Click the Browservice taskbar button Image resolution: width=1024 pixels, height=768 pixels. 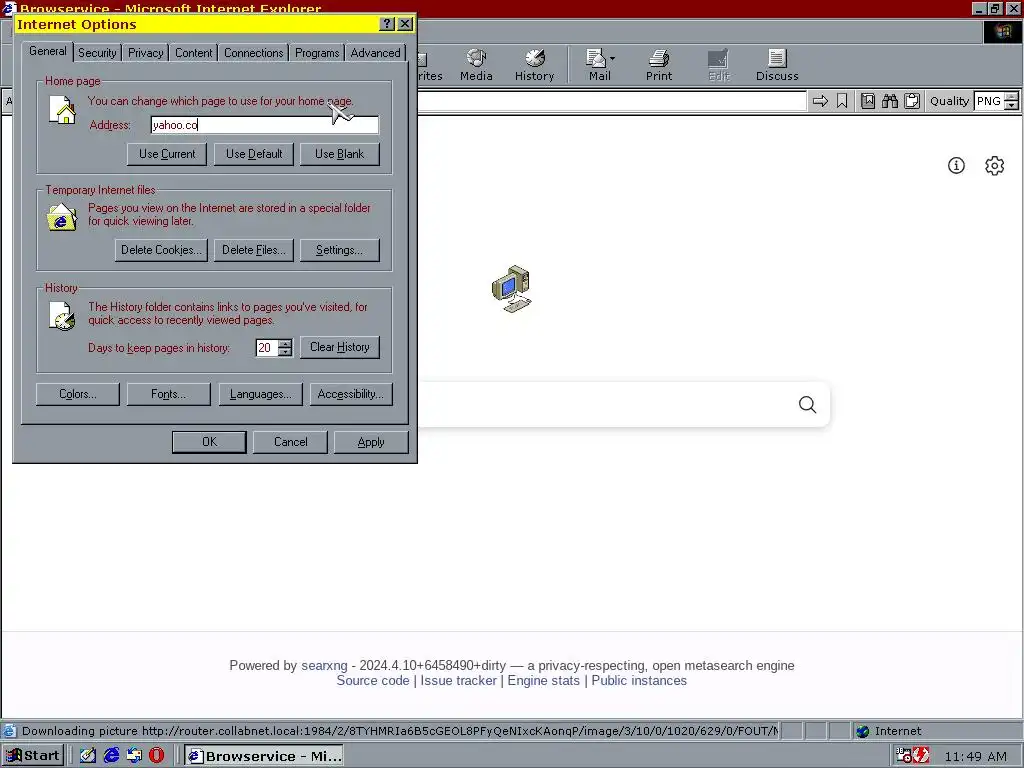pos(263,756)
